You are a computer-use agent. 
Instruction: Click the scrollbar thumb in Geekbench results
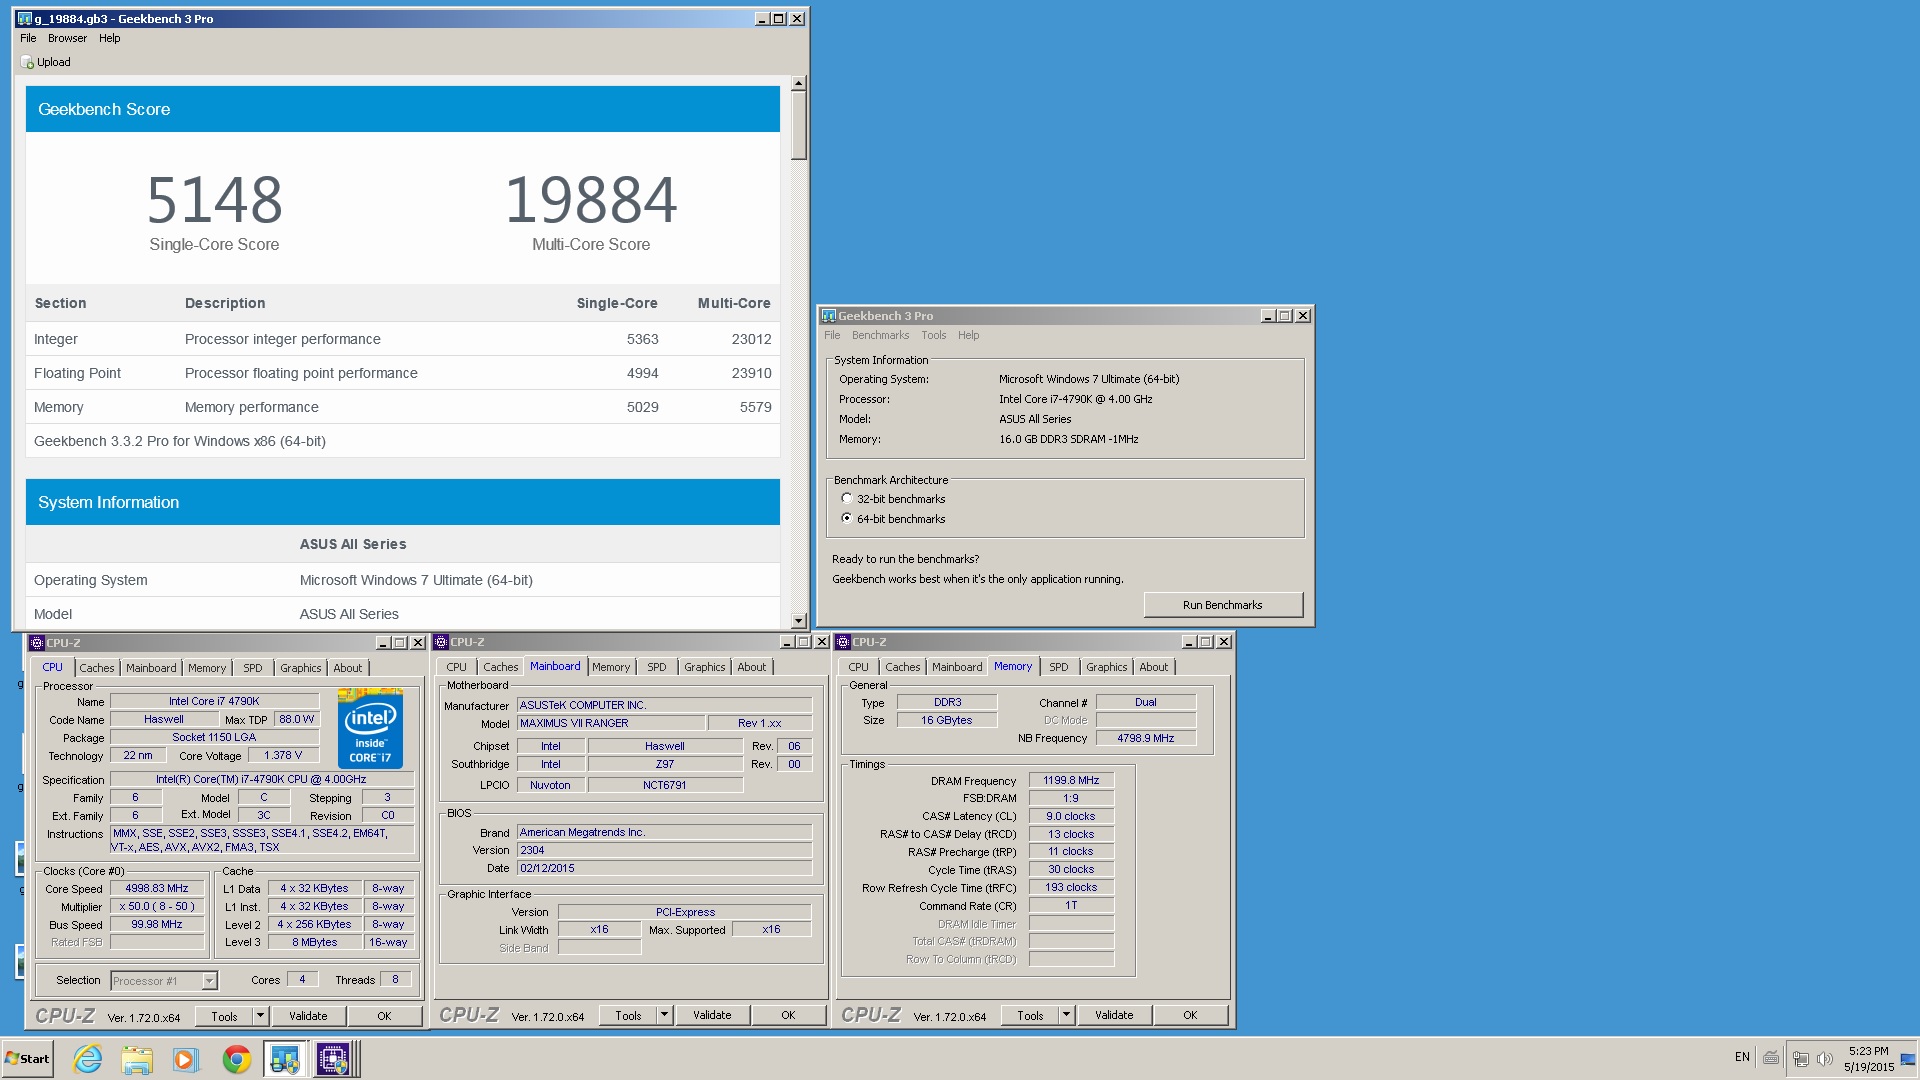tap(798, 125)
